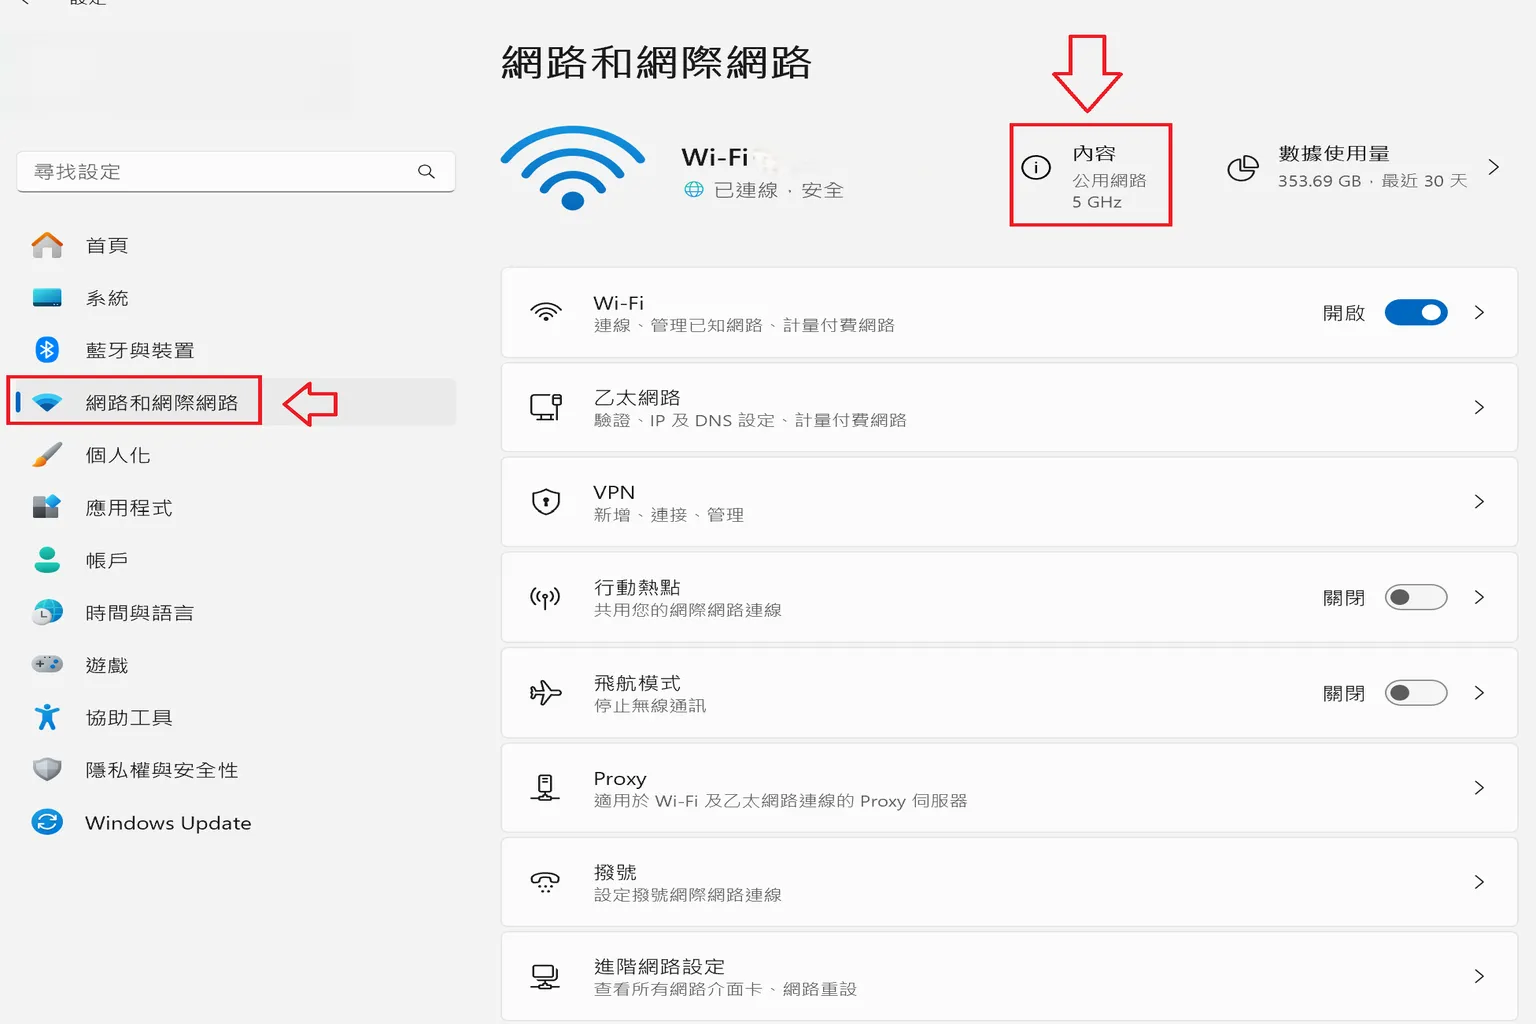
Task: Open the 內容 properties button
Action: (1090, 175)
